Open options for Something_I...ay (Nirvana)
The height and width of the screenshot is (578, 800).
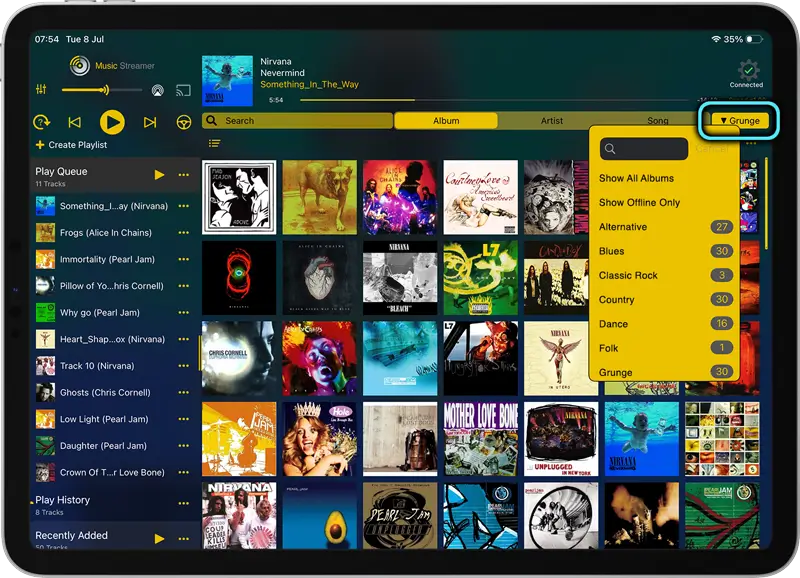pyautogui.click(x=184, y=206)
